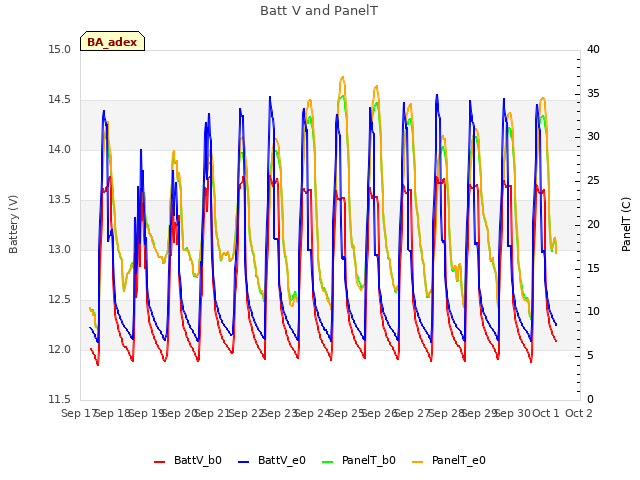Click the 15 right axis label
This screenshot has width=640, height=480.
point(593,268)
